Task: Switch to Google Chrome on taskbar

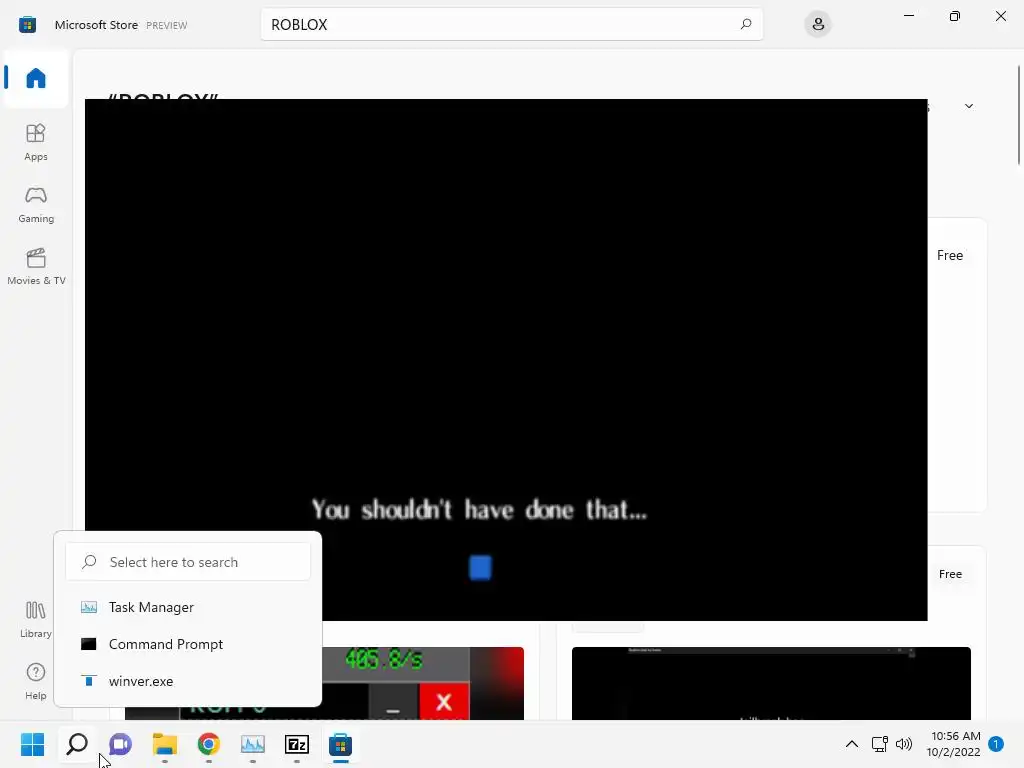Action: click(208, 744)
